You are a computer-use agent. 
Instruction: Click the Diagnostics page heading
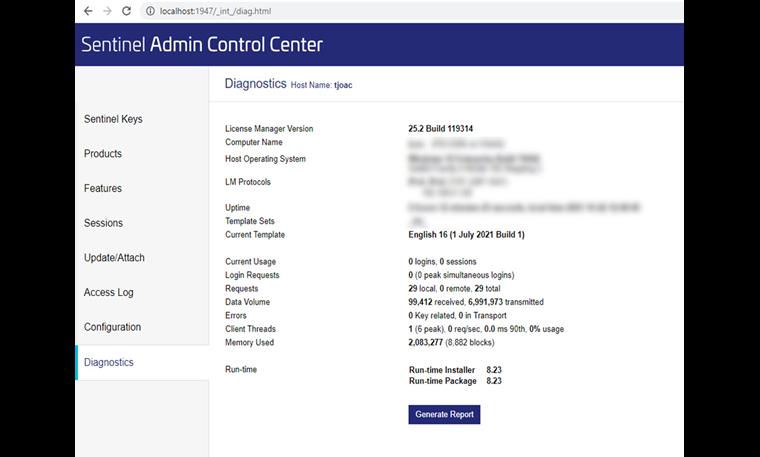point(255,84)
